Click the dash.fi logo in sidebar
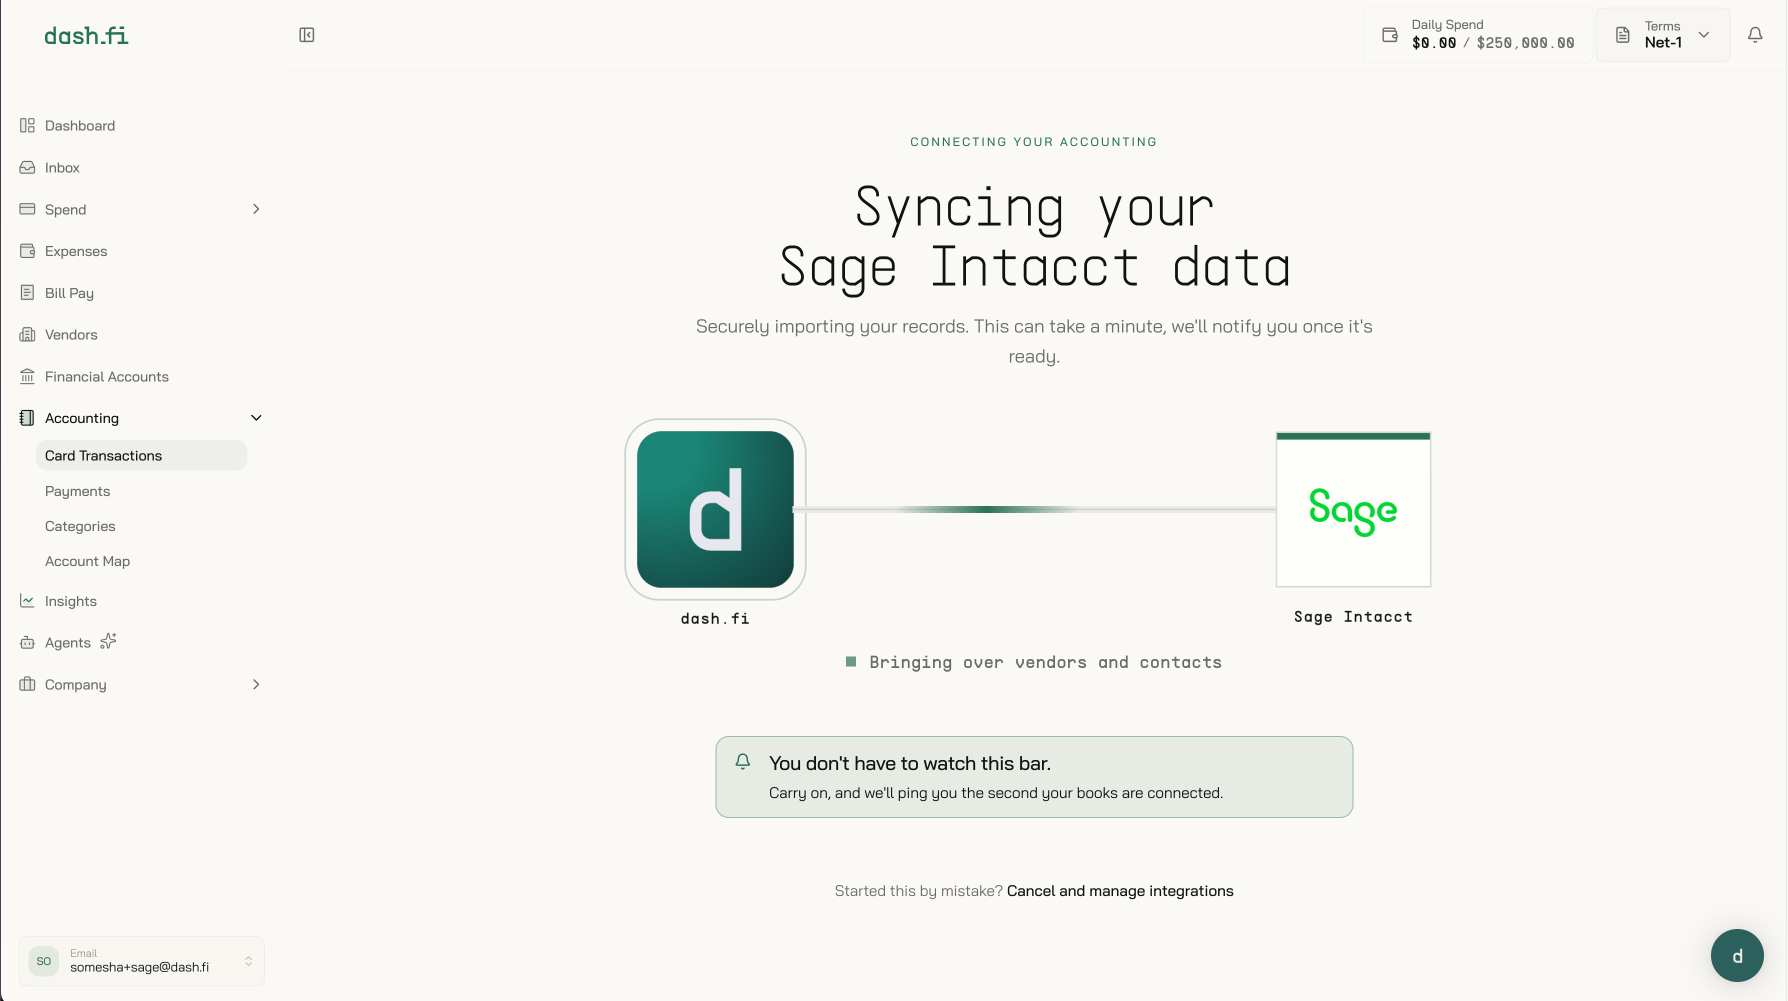Viewport: 1788px width, 1001px height. pyautogui.click(x=86, y=36)
